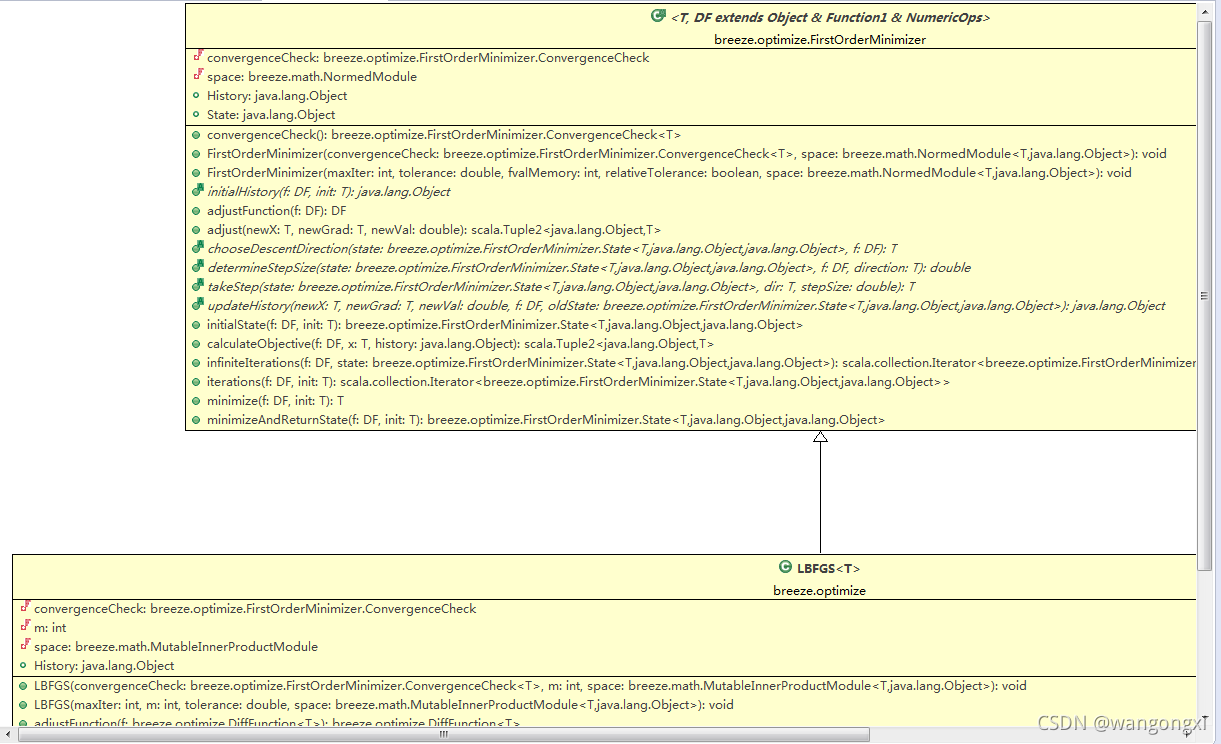Click the inheritance arrow from LBFGS to FirstOrderMinimizer
The height and width of the screenshot is (744, 1221).
[x=820, y=492]
